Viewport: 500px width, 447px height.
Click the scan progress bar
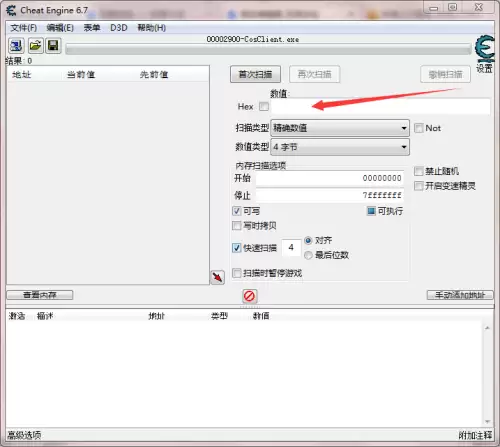click(269, 49)
